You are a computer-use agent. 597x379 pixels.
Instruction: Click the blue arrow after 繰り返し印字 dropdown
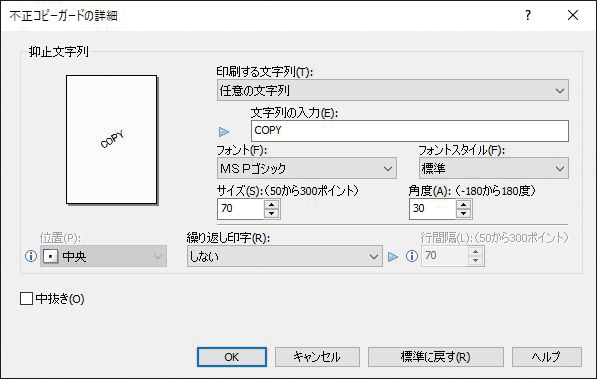393,257
